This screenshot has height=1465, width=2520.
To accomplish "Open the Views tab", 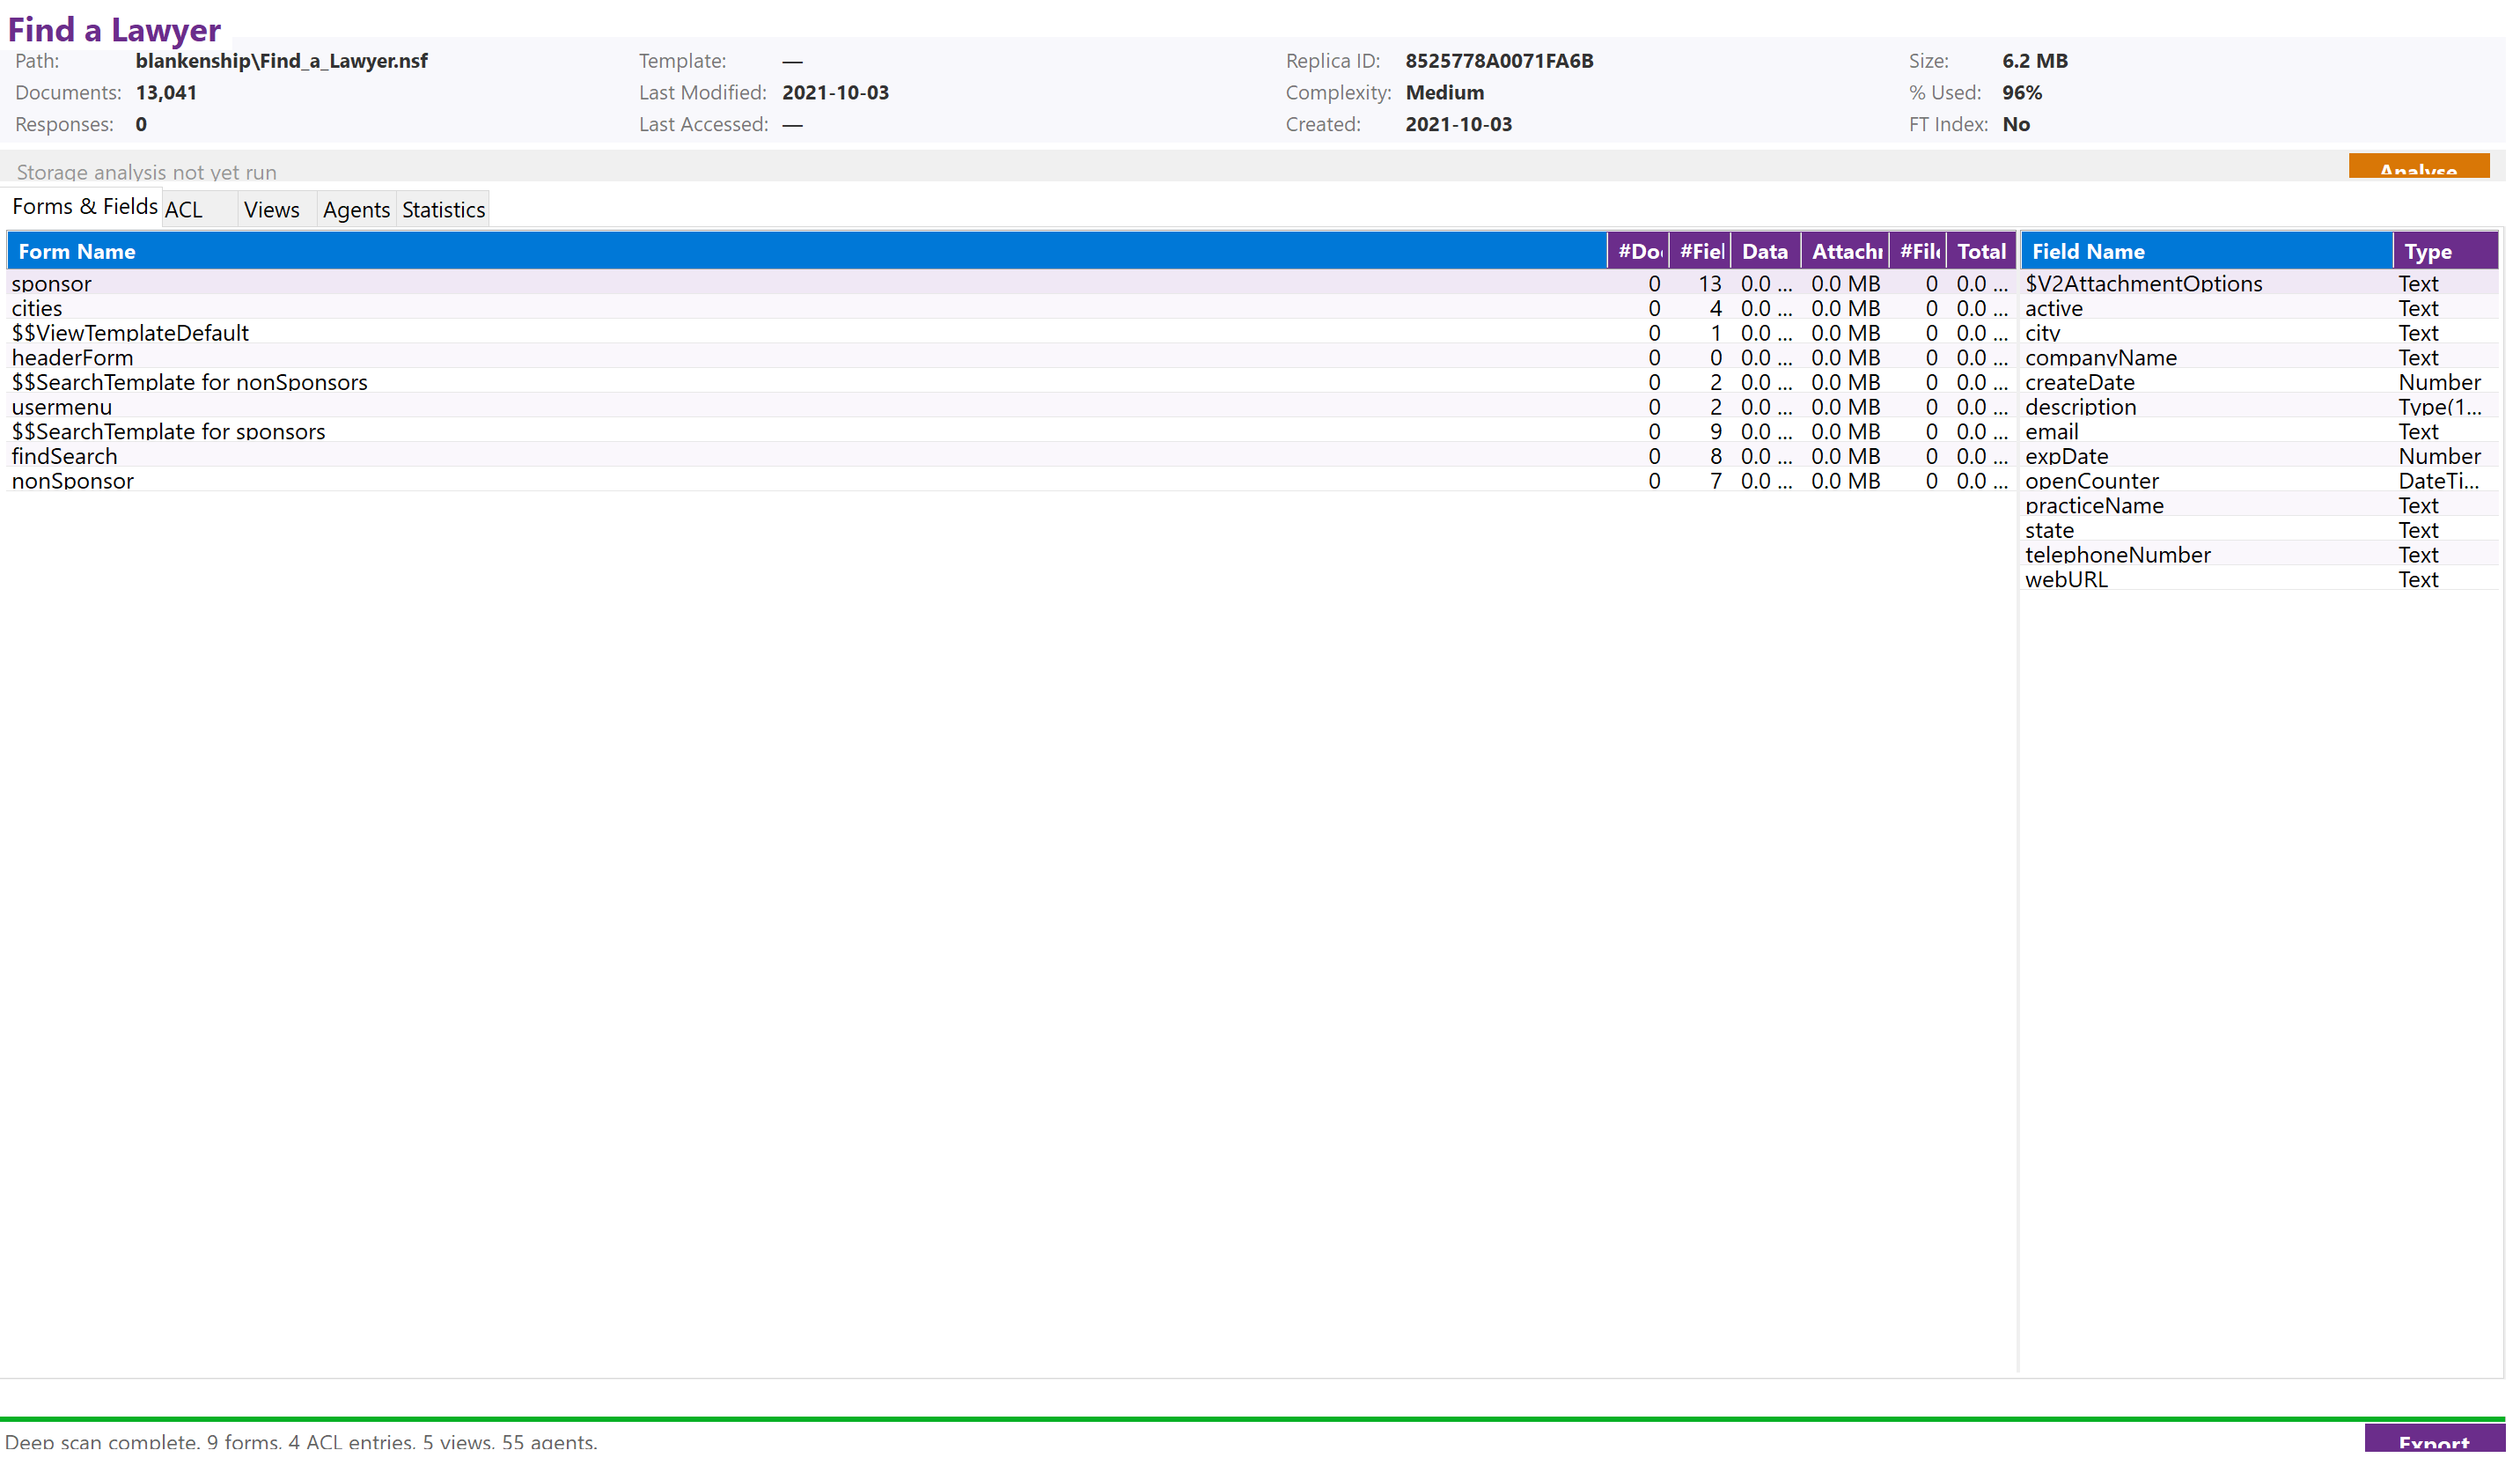I will [271, 209].
